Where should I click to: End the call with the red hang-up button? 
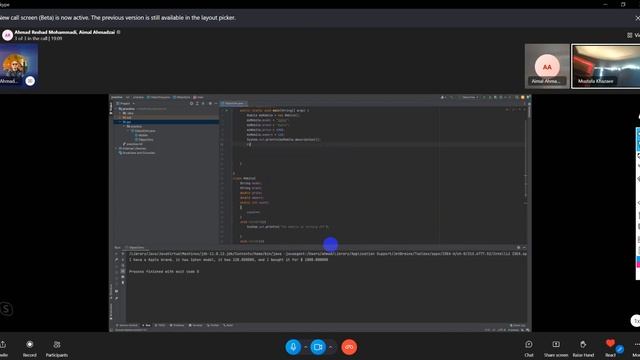pyautogui.click(x=349, y=347)
